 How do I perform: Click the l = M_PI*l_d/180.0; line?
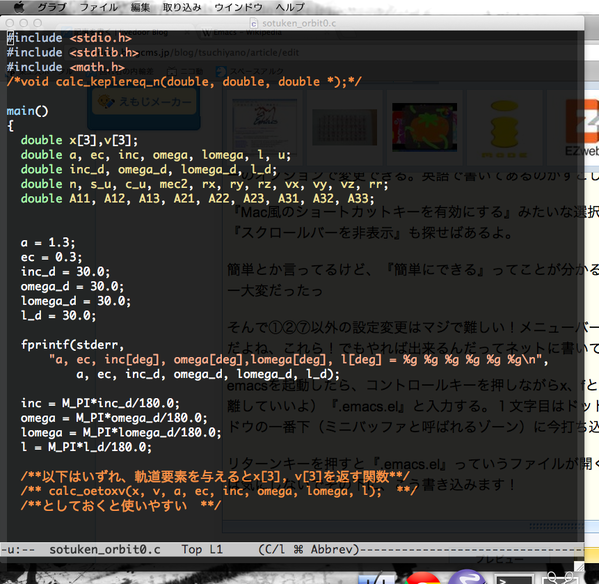point(86,446)
